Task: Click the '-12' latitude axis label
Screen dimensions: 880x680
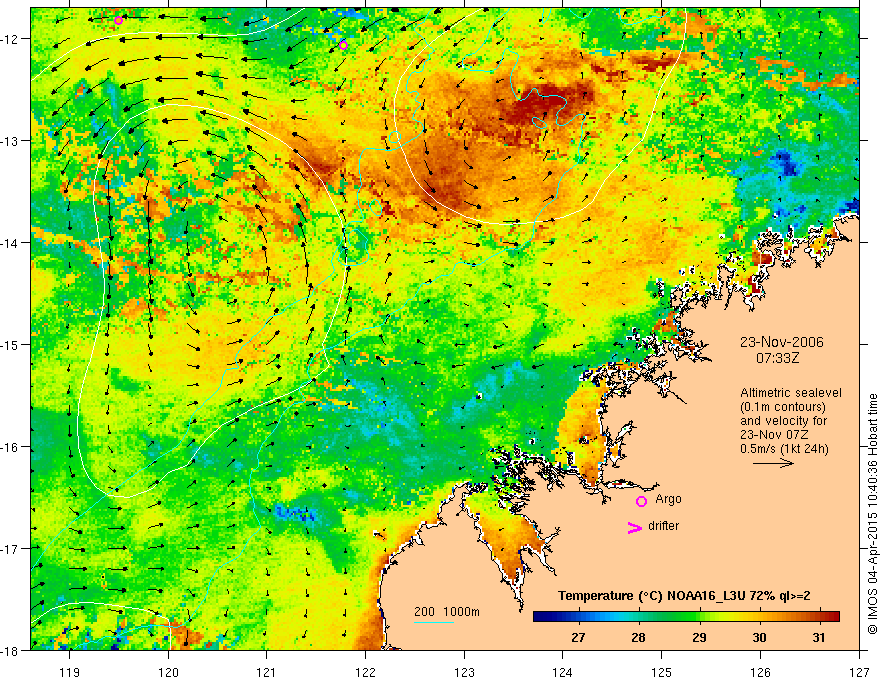Action: tap(12, 39)
